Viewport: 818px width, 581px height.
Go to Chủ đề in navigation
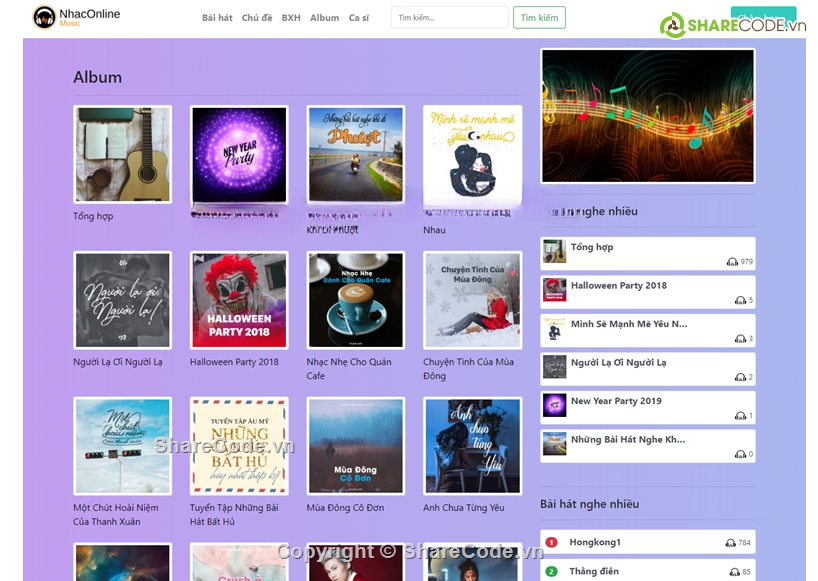257,18
